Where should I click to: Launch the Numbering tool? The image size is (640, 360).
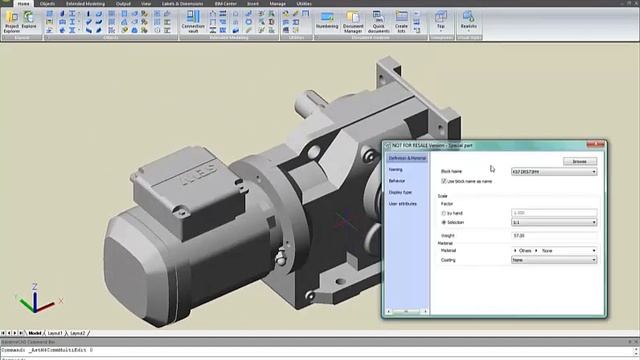point(327,21)
